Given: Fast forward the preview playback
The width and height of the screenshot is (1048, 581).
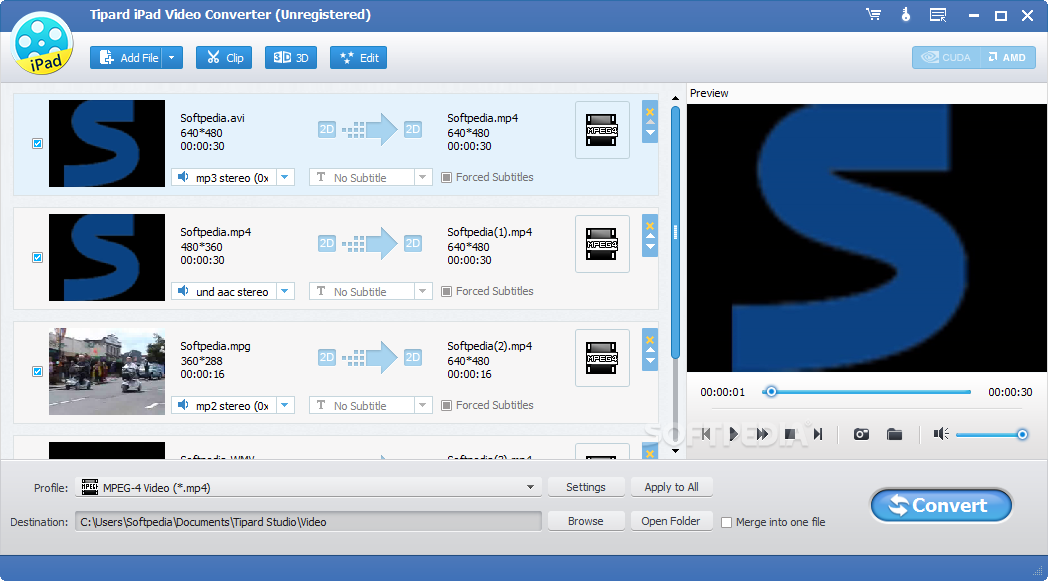Looking at the screenshot, I should tap(762, 435).
